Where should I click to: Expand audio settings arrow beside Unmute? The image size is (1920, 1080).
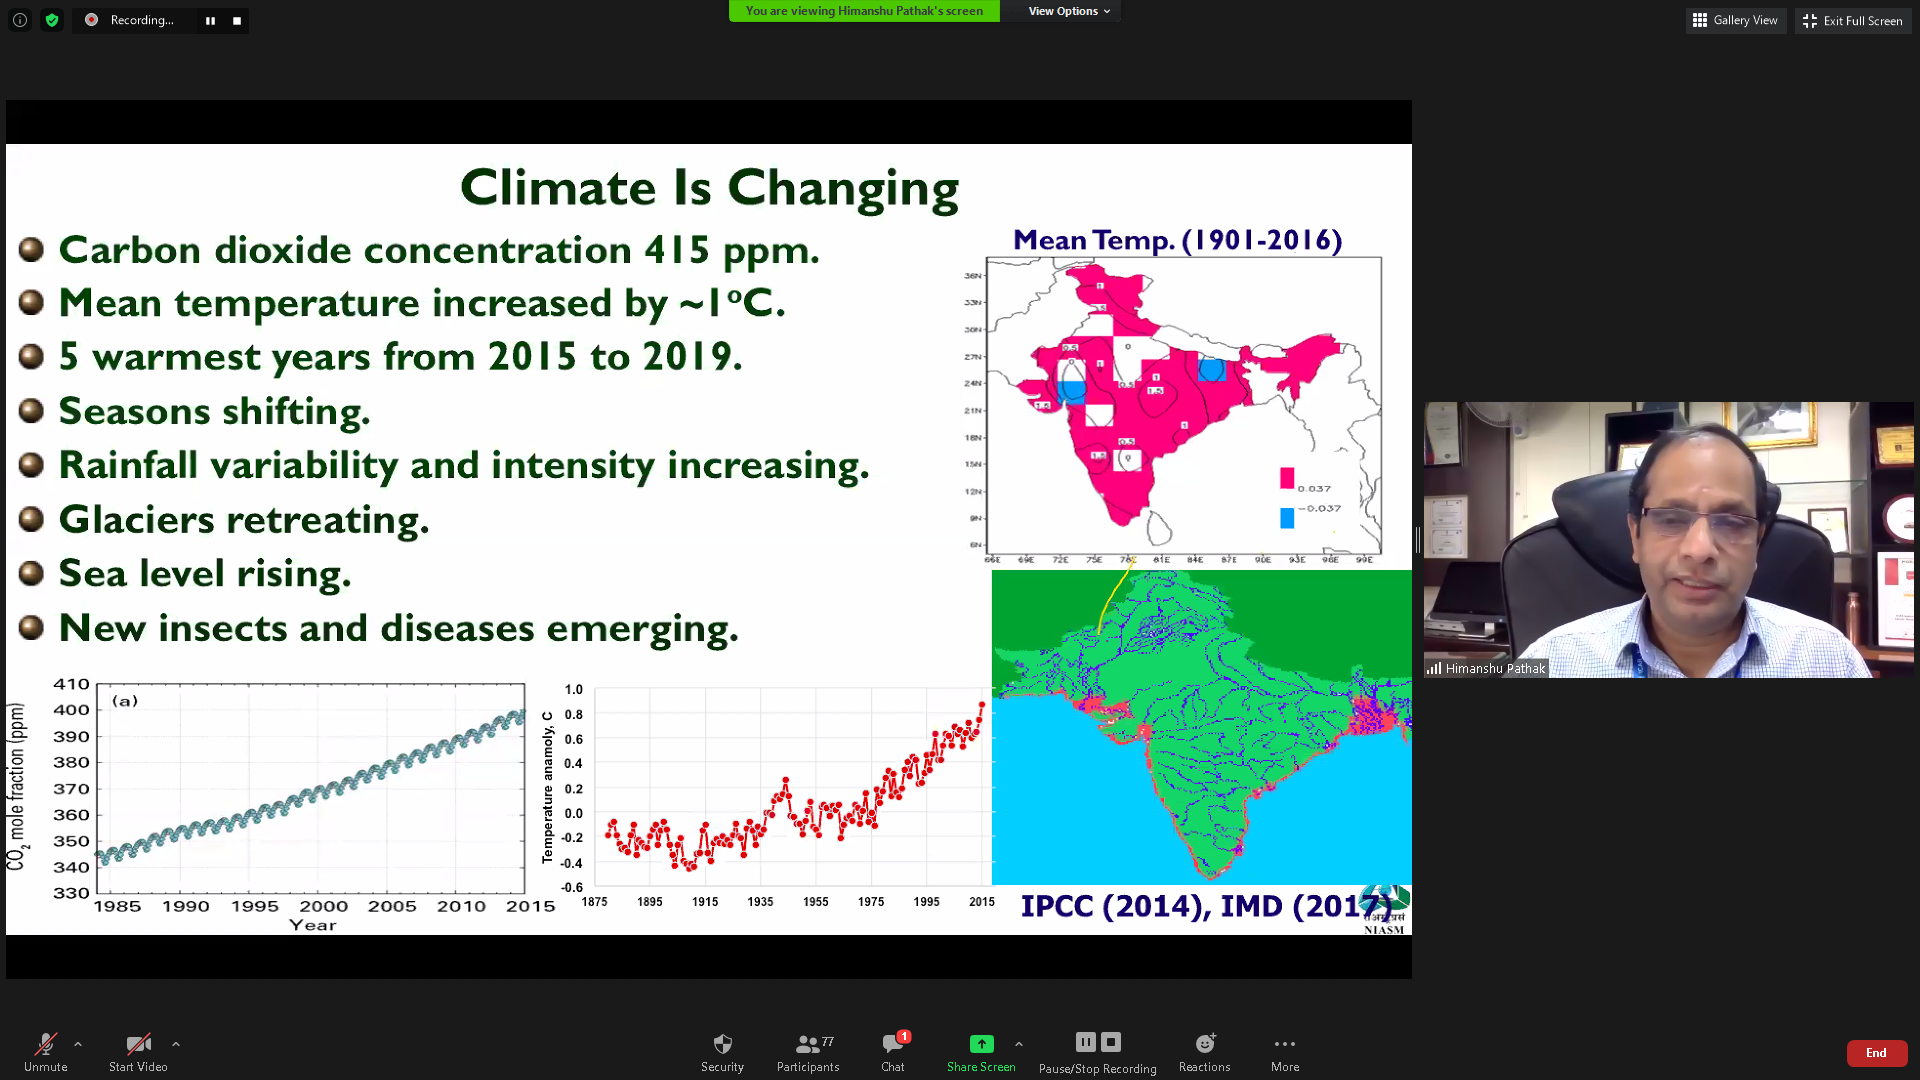[78, 1044]
